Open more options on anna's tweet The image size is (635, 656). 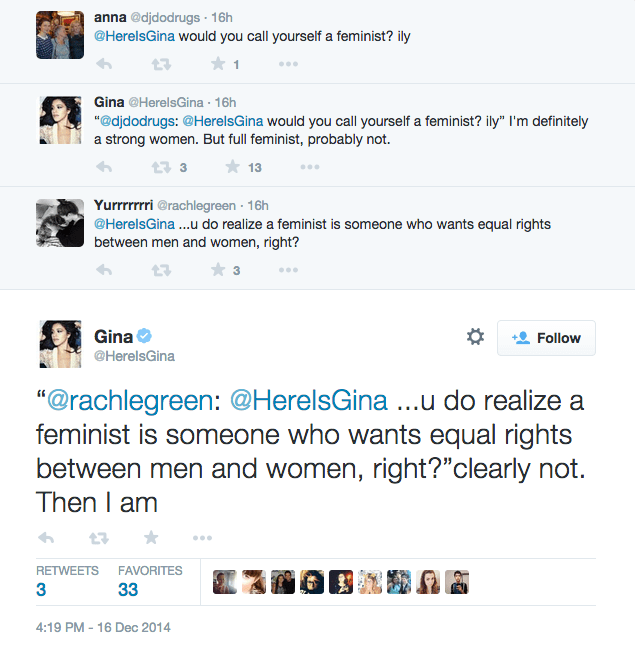[x=288, y=65]
